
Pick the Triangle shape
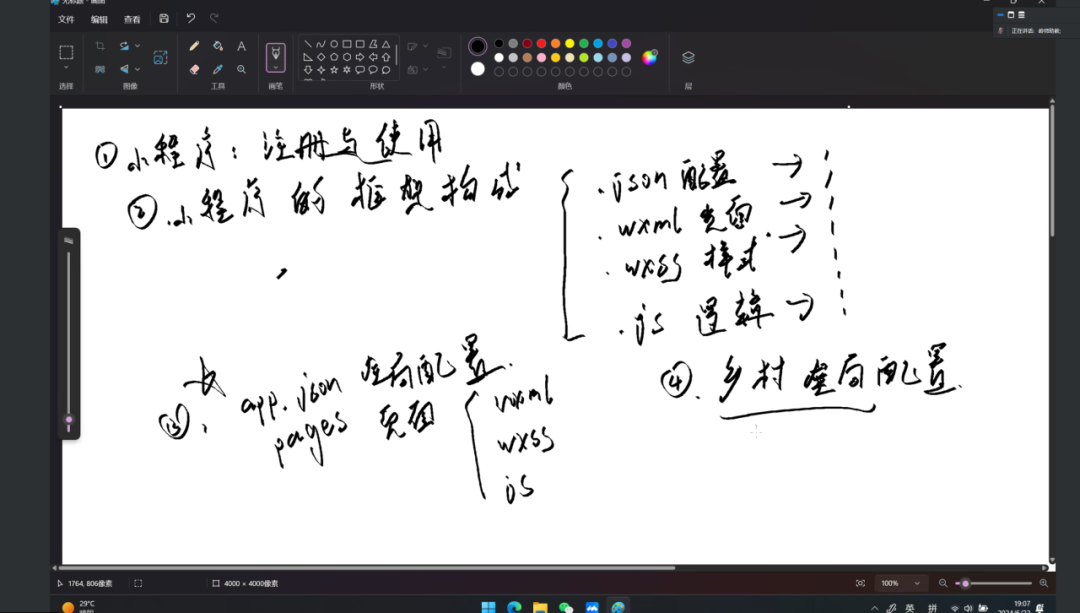click(386, 44)
